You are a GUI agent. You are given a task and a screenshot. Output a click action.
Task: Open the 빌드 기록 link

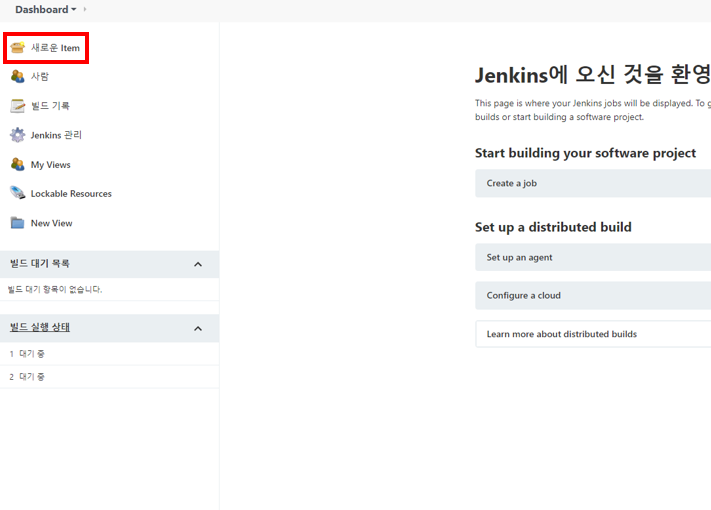50,106
